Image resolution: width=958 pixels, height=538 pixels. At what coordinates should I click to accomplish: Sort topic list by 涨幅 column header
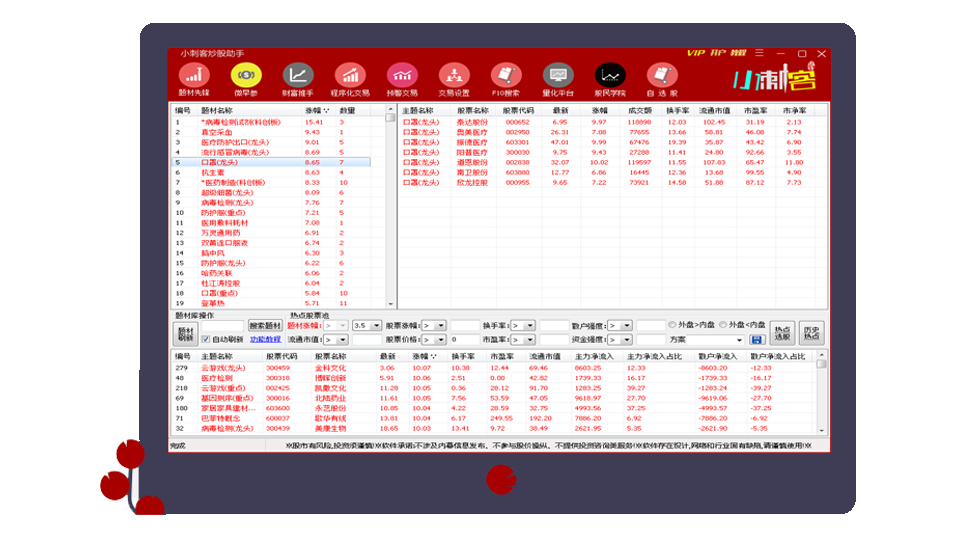coord(317,111)
